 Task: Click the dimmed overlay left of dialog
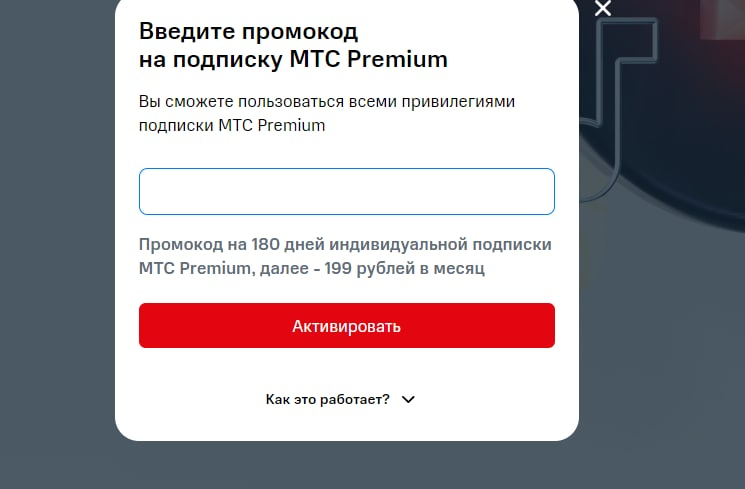57,250
